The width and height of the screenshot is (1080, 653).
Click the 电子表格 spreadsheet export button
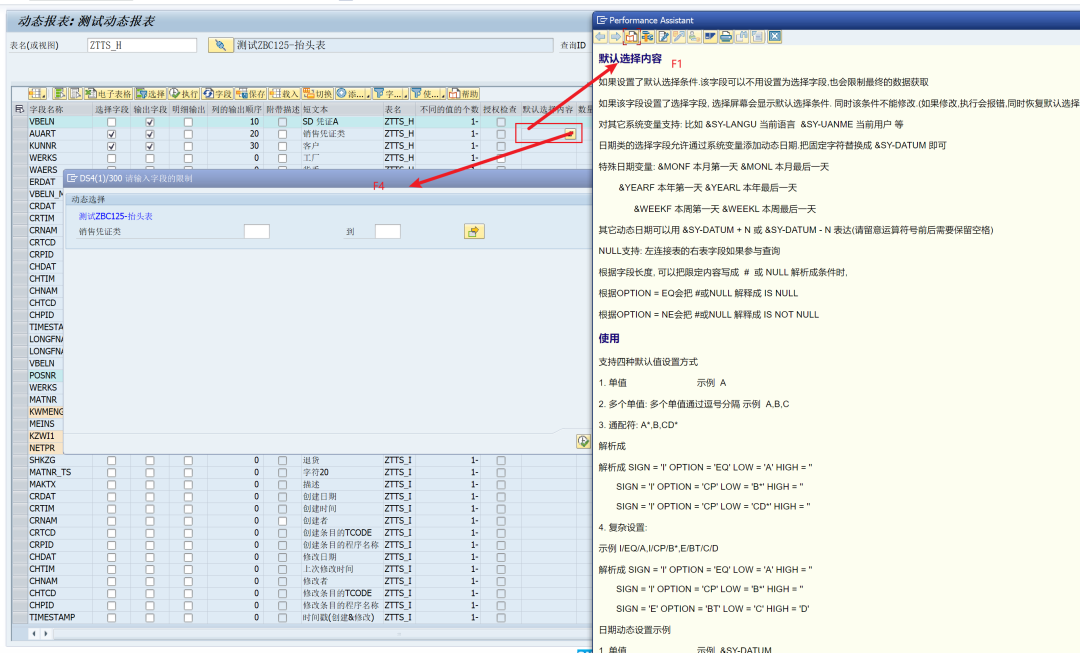tap(108, 94)
